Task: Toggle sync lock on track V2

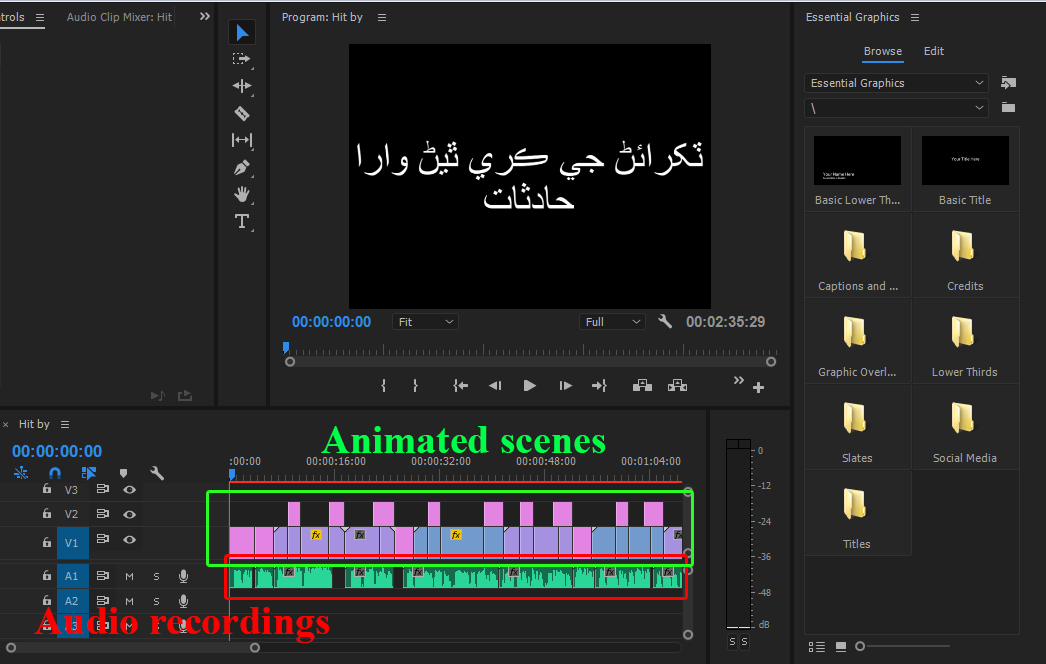Action: [x=102, y=514]
